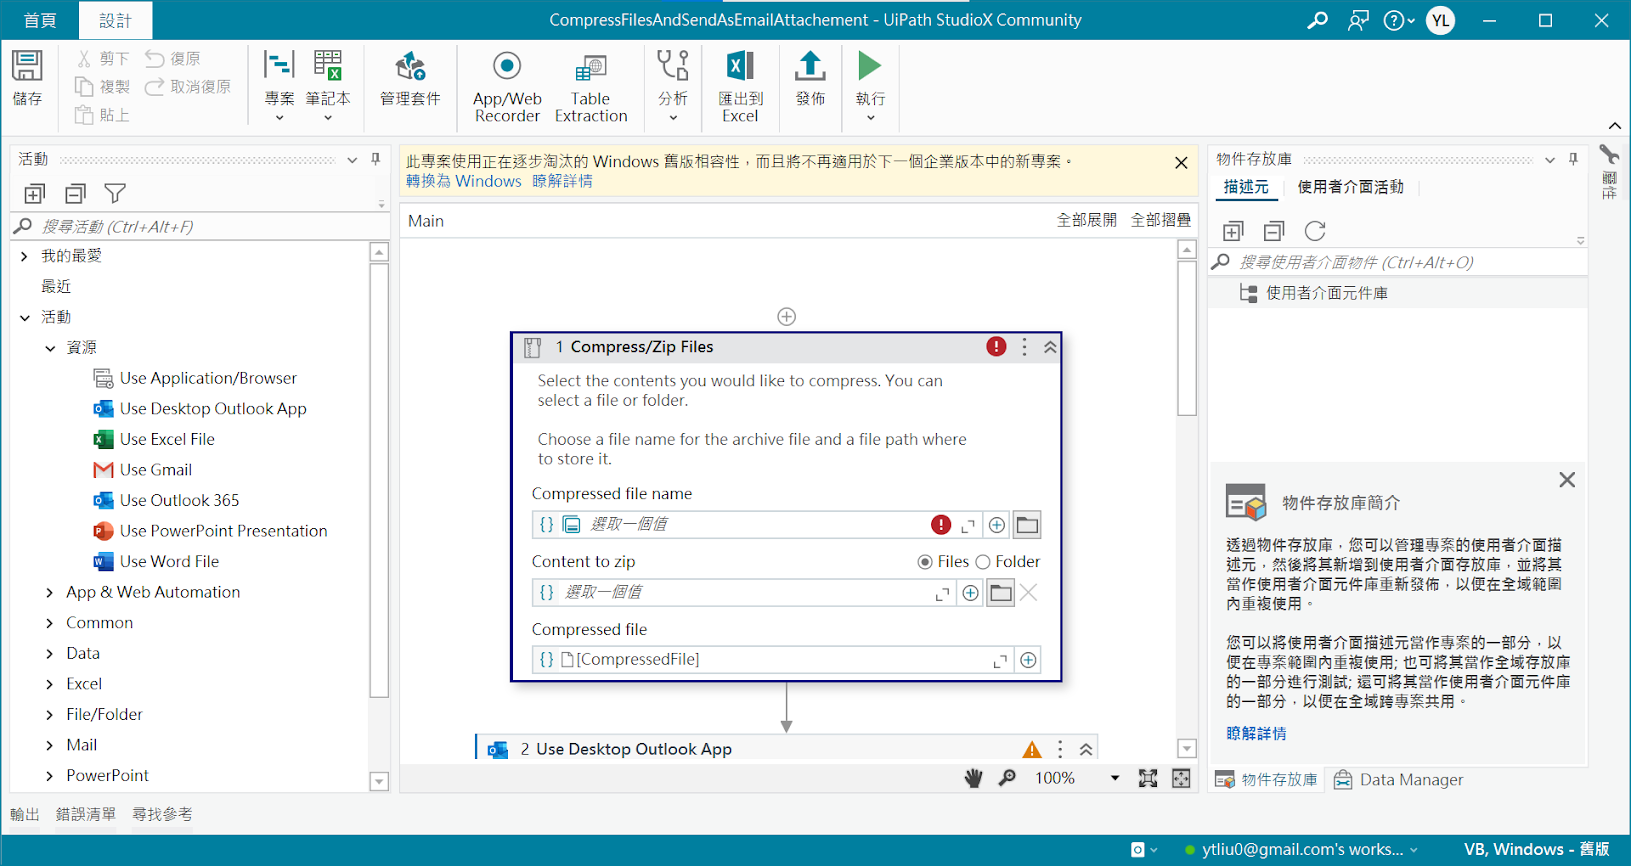Click 瞭解詳情 link in yellow banner
Screen dimensions: 1631x866
pos(562,181)
